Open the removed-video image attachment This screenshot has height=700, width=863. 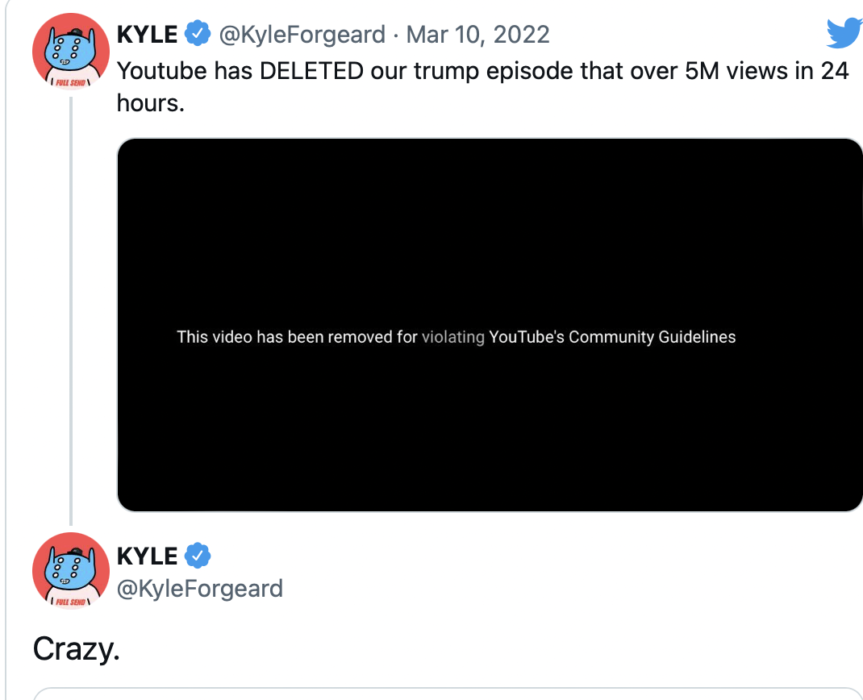(x=490, y=325)
